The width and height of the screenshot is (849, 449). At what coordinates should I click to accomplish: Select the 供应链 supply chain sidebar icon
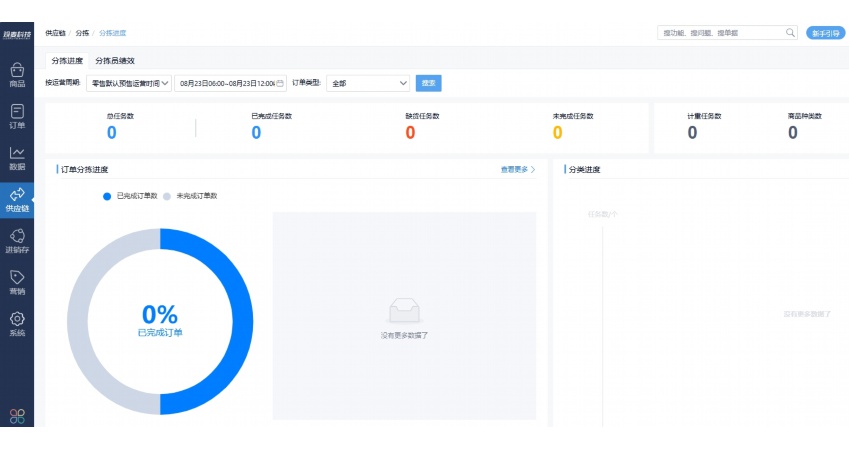click(17, 199)
